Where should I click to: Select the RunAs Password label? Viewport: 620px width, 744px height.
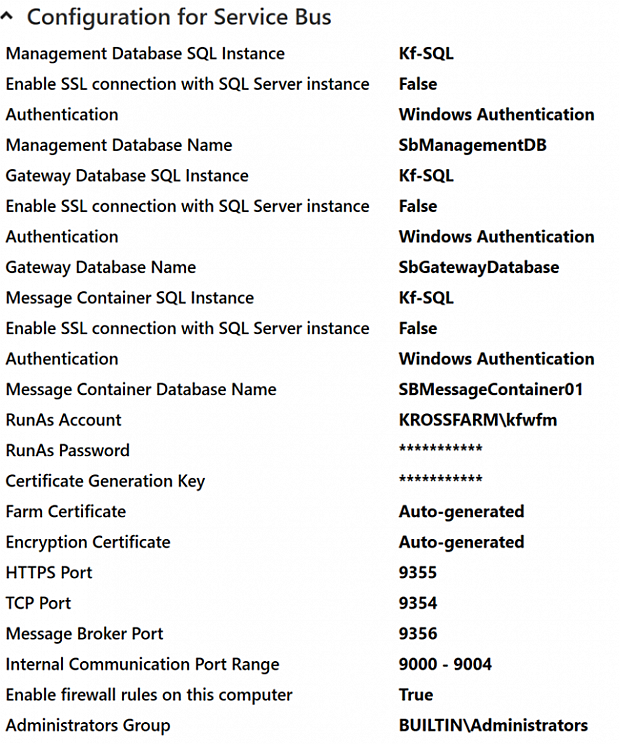click(x=68, y=451)
